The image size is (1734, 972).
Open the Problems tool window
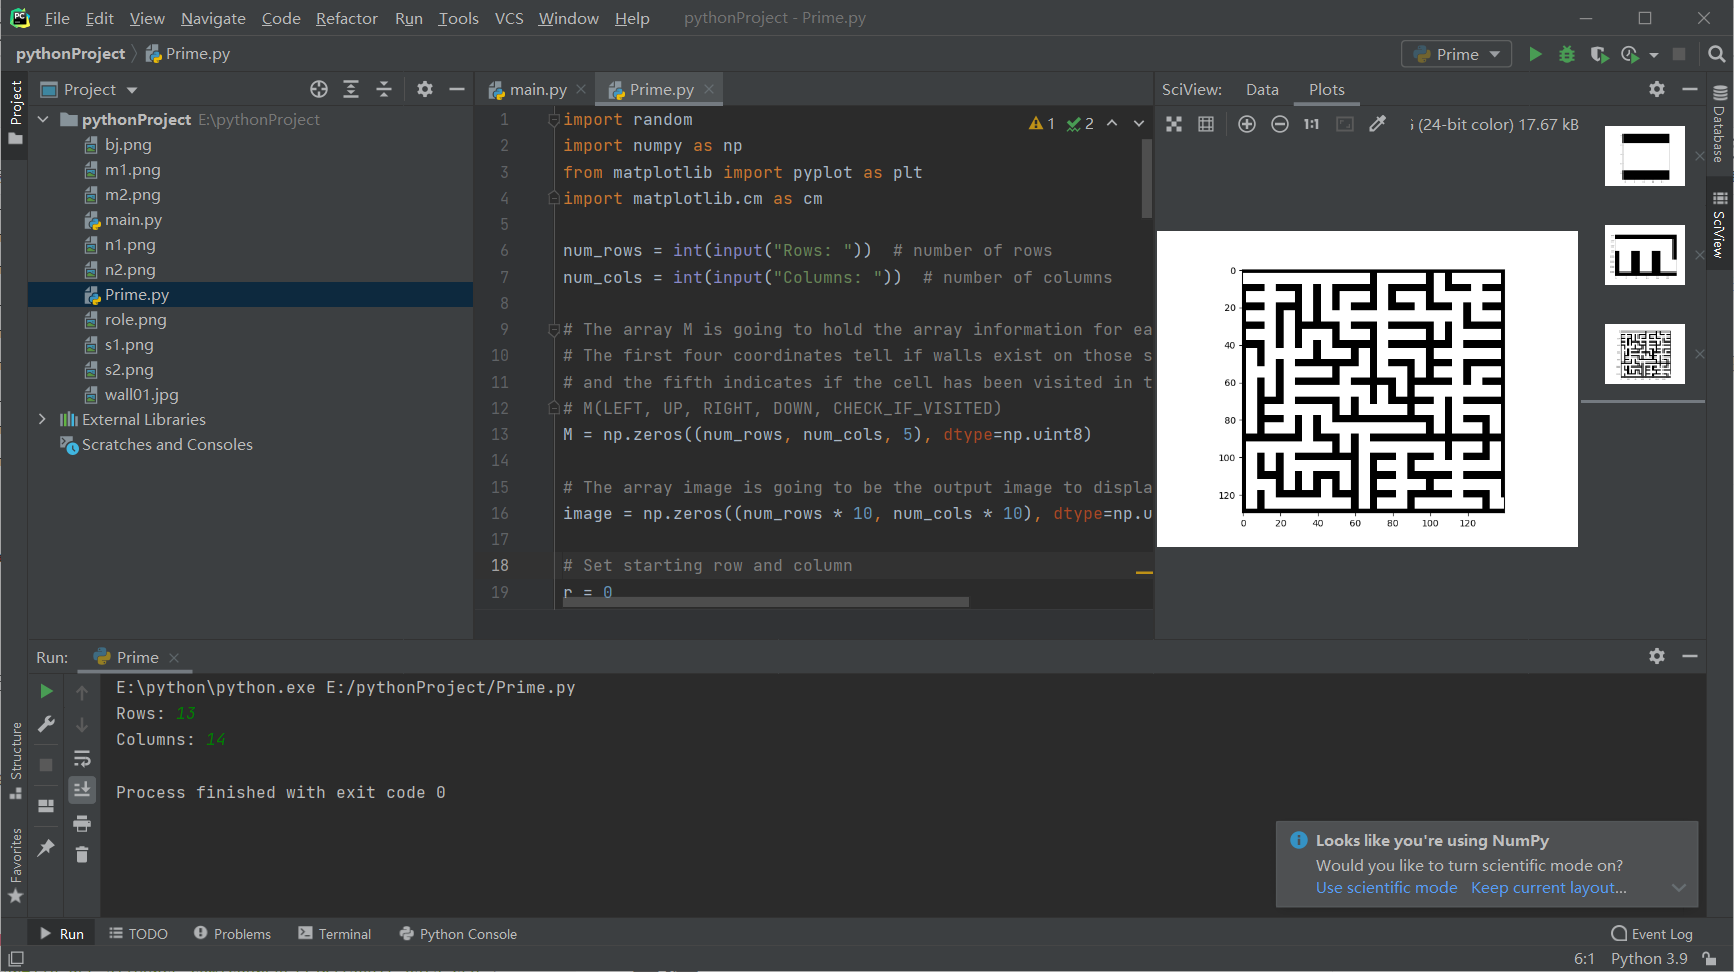click(x=232, y=934)
